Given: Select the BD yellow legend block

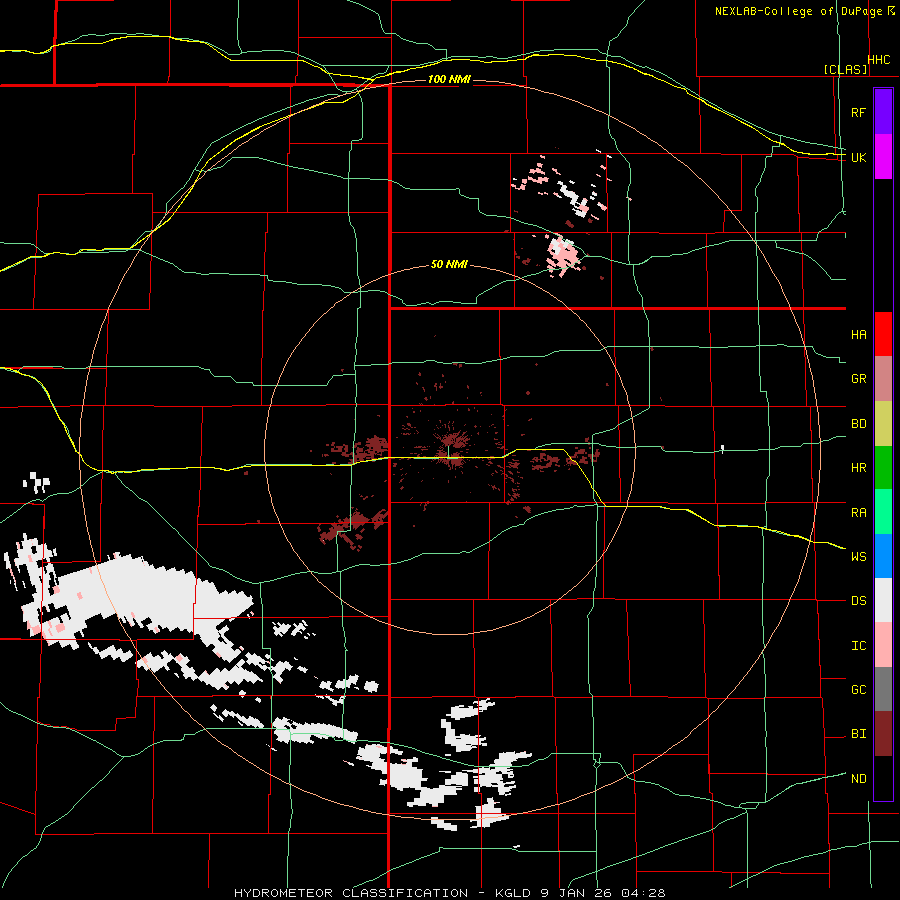Looking at the screenshot, I should [883, 423].
